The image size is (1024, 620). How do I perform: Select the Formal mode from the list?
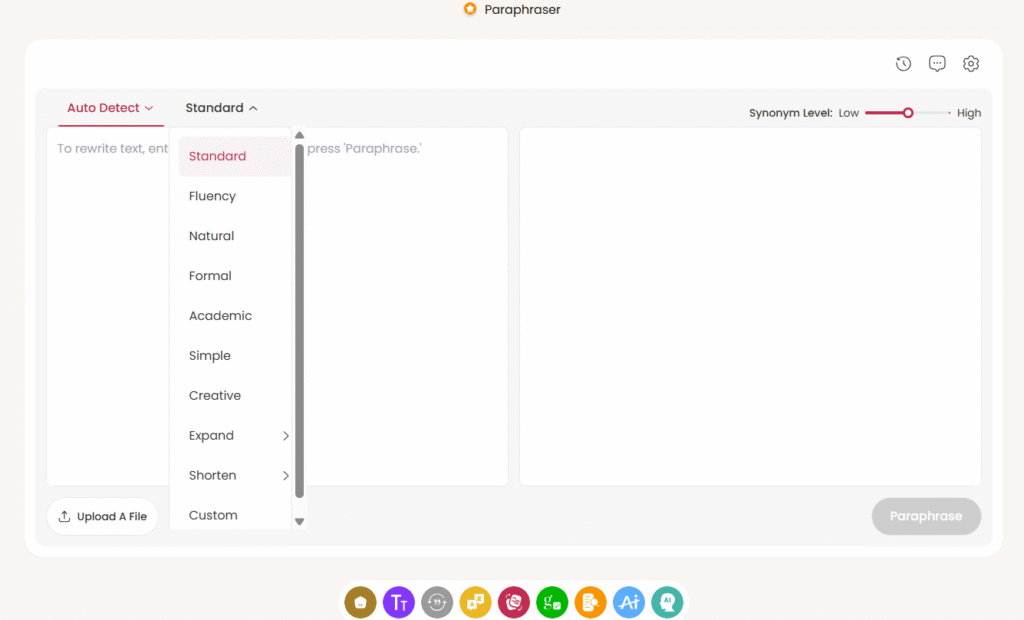point(210,275)
